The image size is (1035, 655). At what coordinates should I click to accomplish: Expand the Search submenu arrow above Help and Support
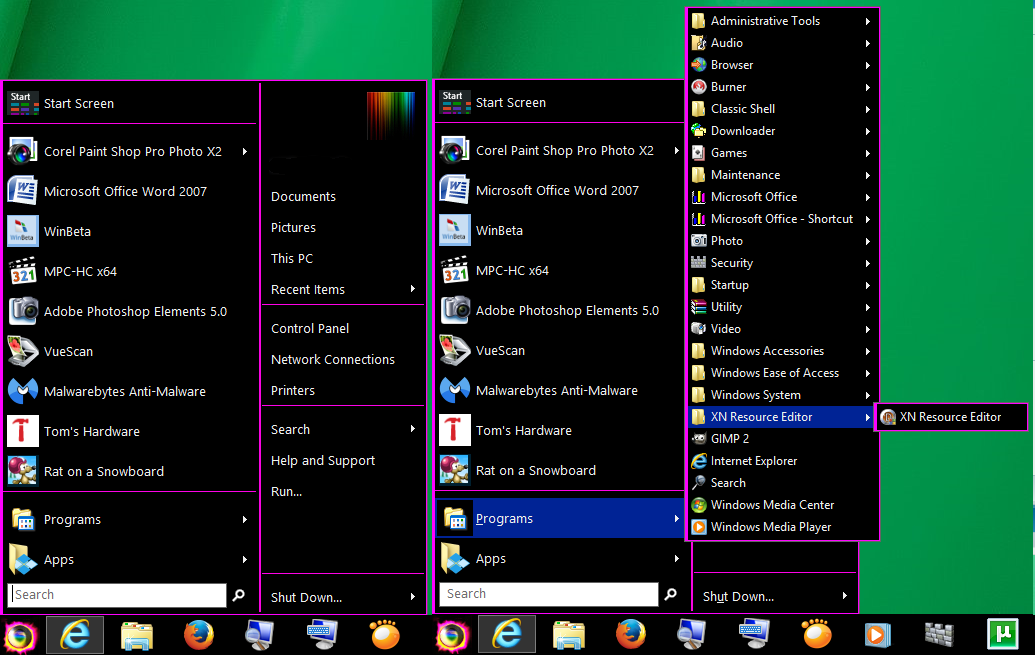pos(413,429)
